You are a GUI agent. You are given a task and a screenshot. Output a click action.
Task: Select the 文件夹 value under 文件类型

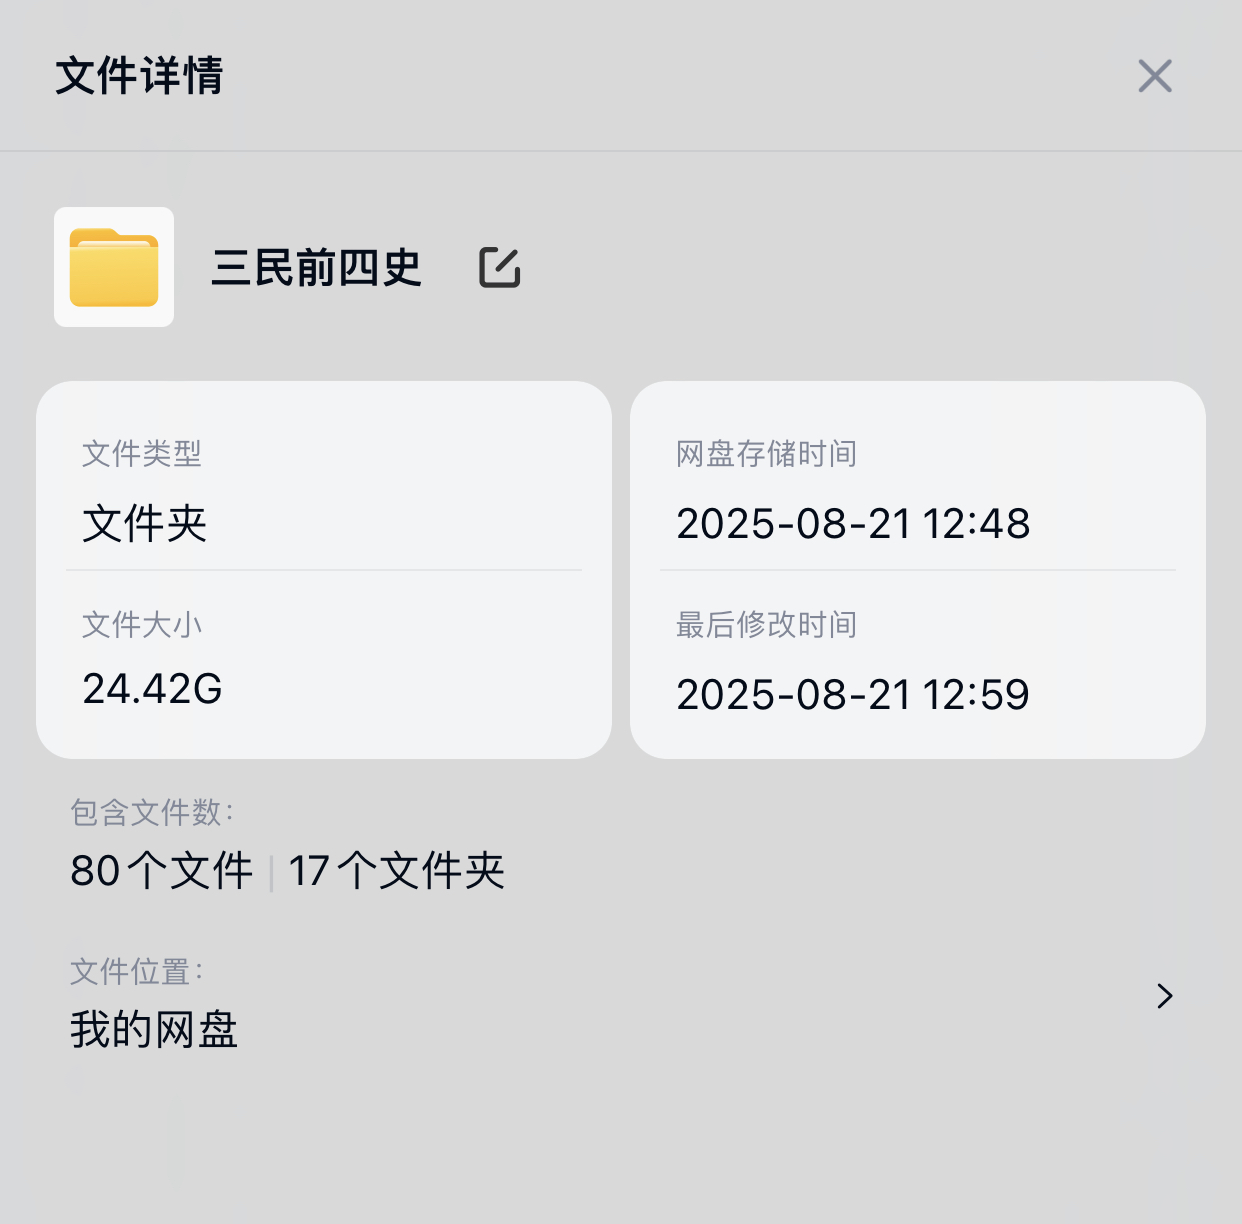[144, 524]
